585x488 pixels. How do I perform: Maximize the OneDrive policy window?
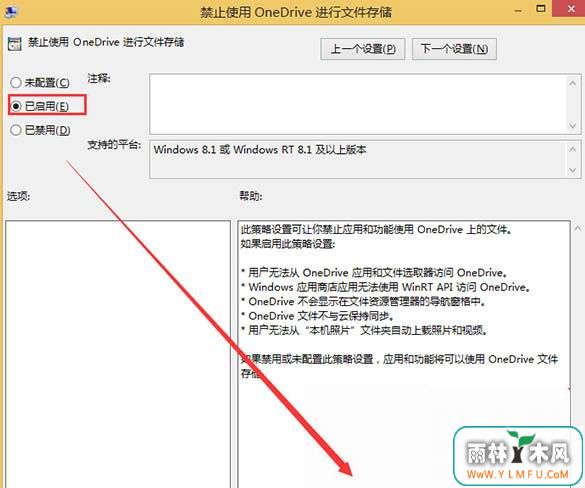click(541, 9)
